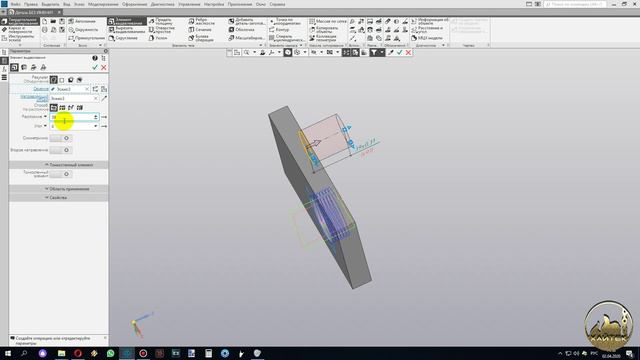The height and width of the screenshot is (360, 640).
Task: Open the Файл menu
Action: (16, 4)
